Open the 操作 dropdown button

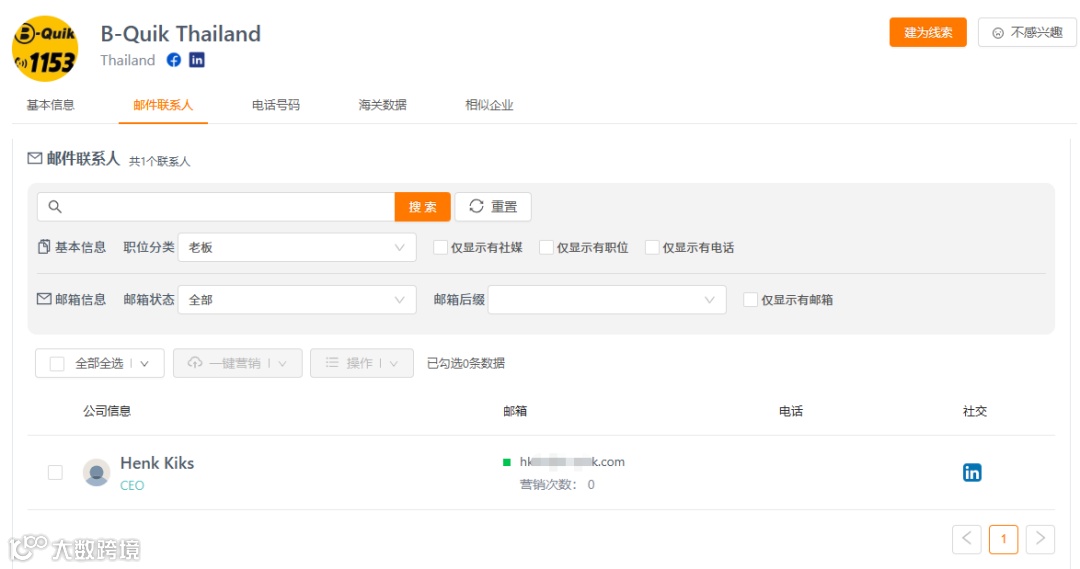click(x=362, y=363)
